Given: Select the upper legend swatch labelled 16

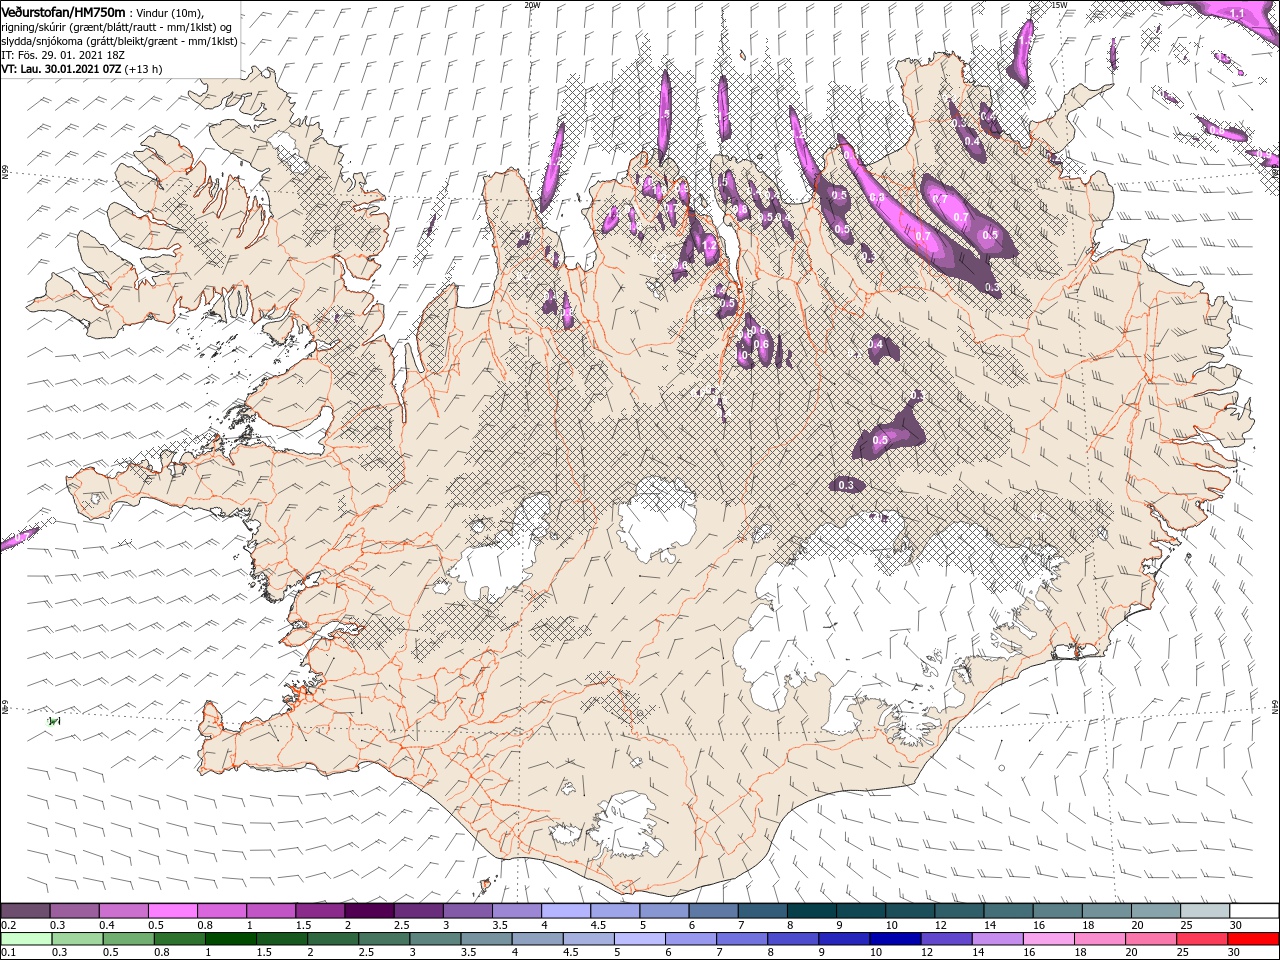Looking at the screenshot, I should 1058,911.
